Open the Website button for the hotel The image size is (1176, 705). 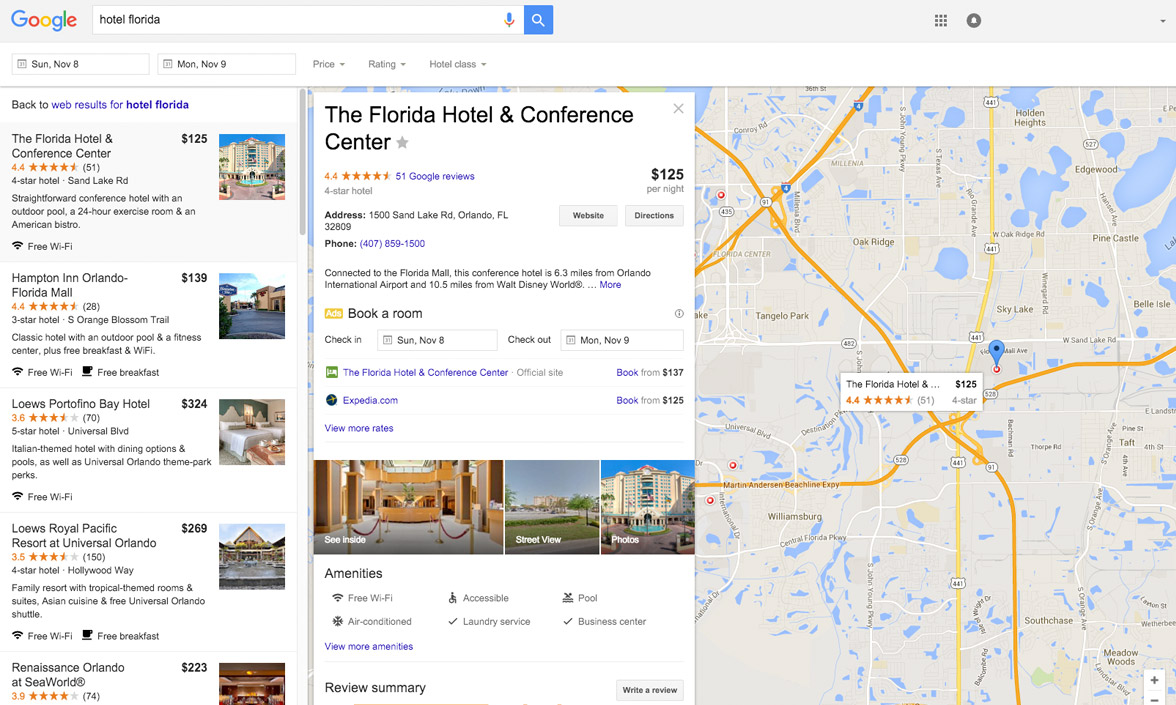click(588, 215)
